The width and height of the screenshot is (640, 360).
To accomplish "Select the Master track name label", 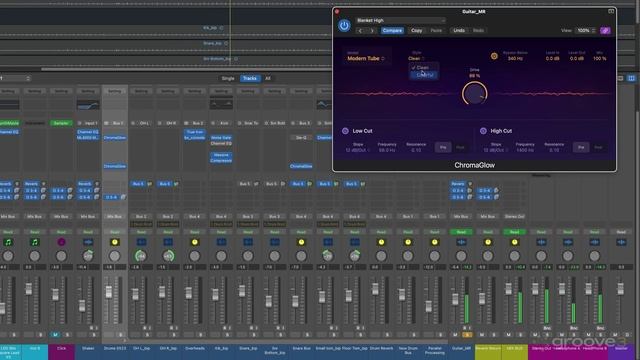I will coord(621,348).
